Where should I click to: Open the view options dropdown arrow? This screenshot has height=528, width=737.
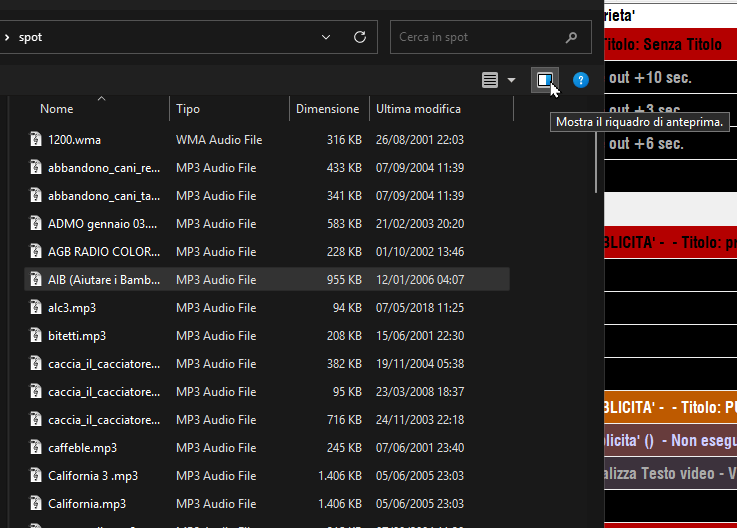511,80
